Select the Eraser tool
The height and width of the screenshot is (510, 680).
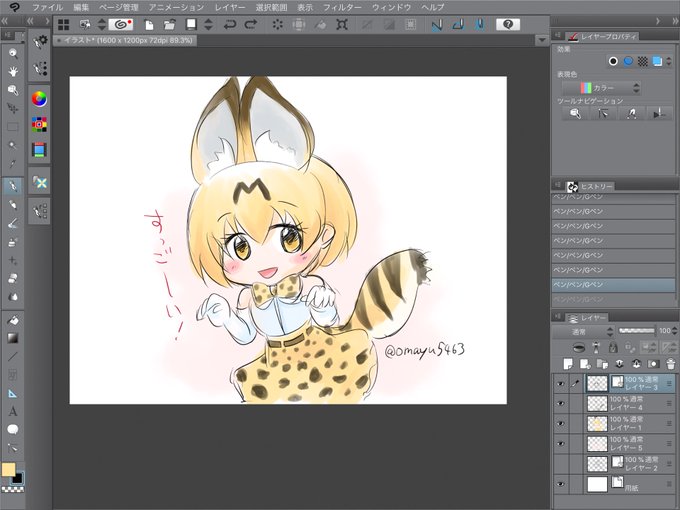[x=13, y=278]
